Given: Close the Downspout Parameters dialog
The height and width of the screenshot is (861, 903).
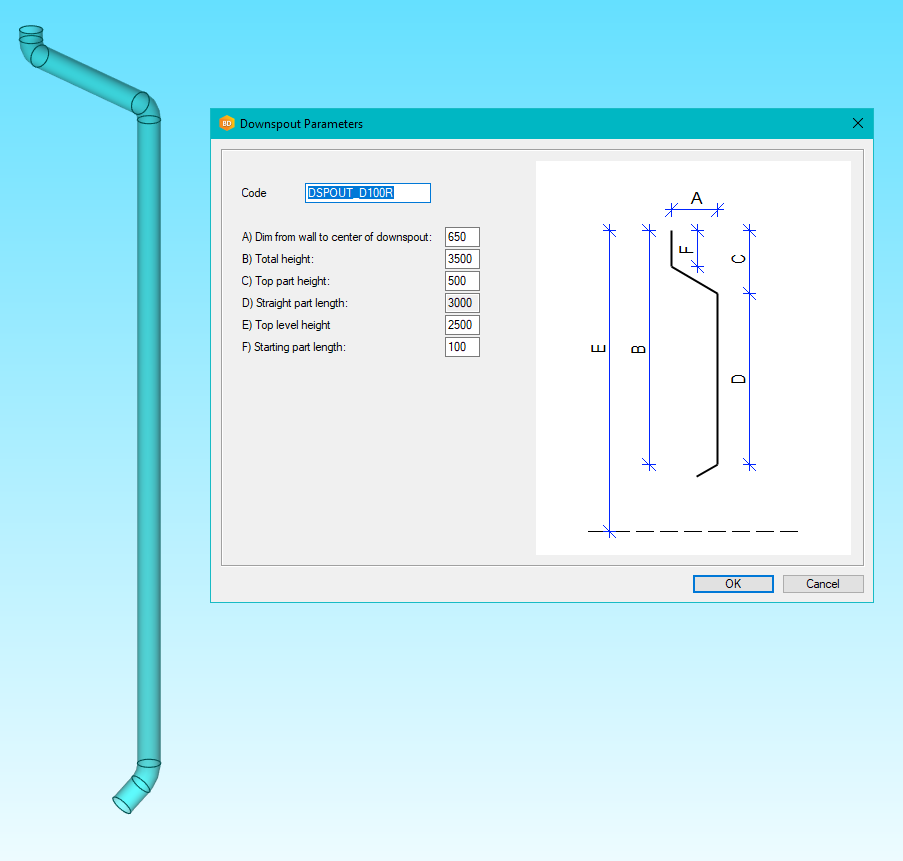Looking at the screenshot, I should pyautogui.click(x=857, y=123).
